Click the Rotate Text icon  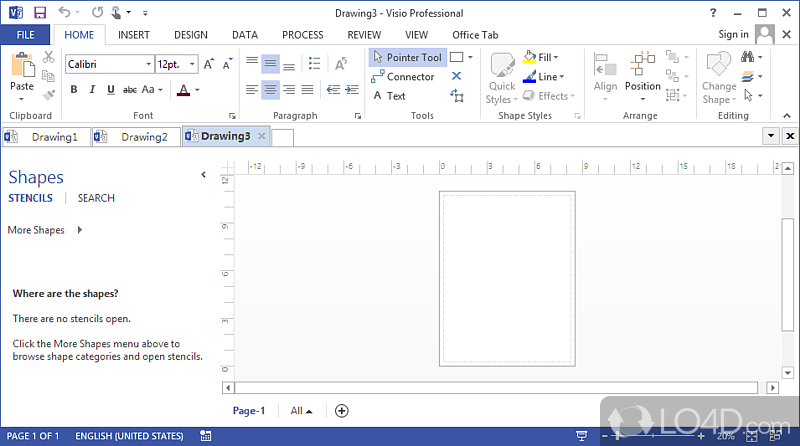(341, 64)
